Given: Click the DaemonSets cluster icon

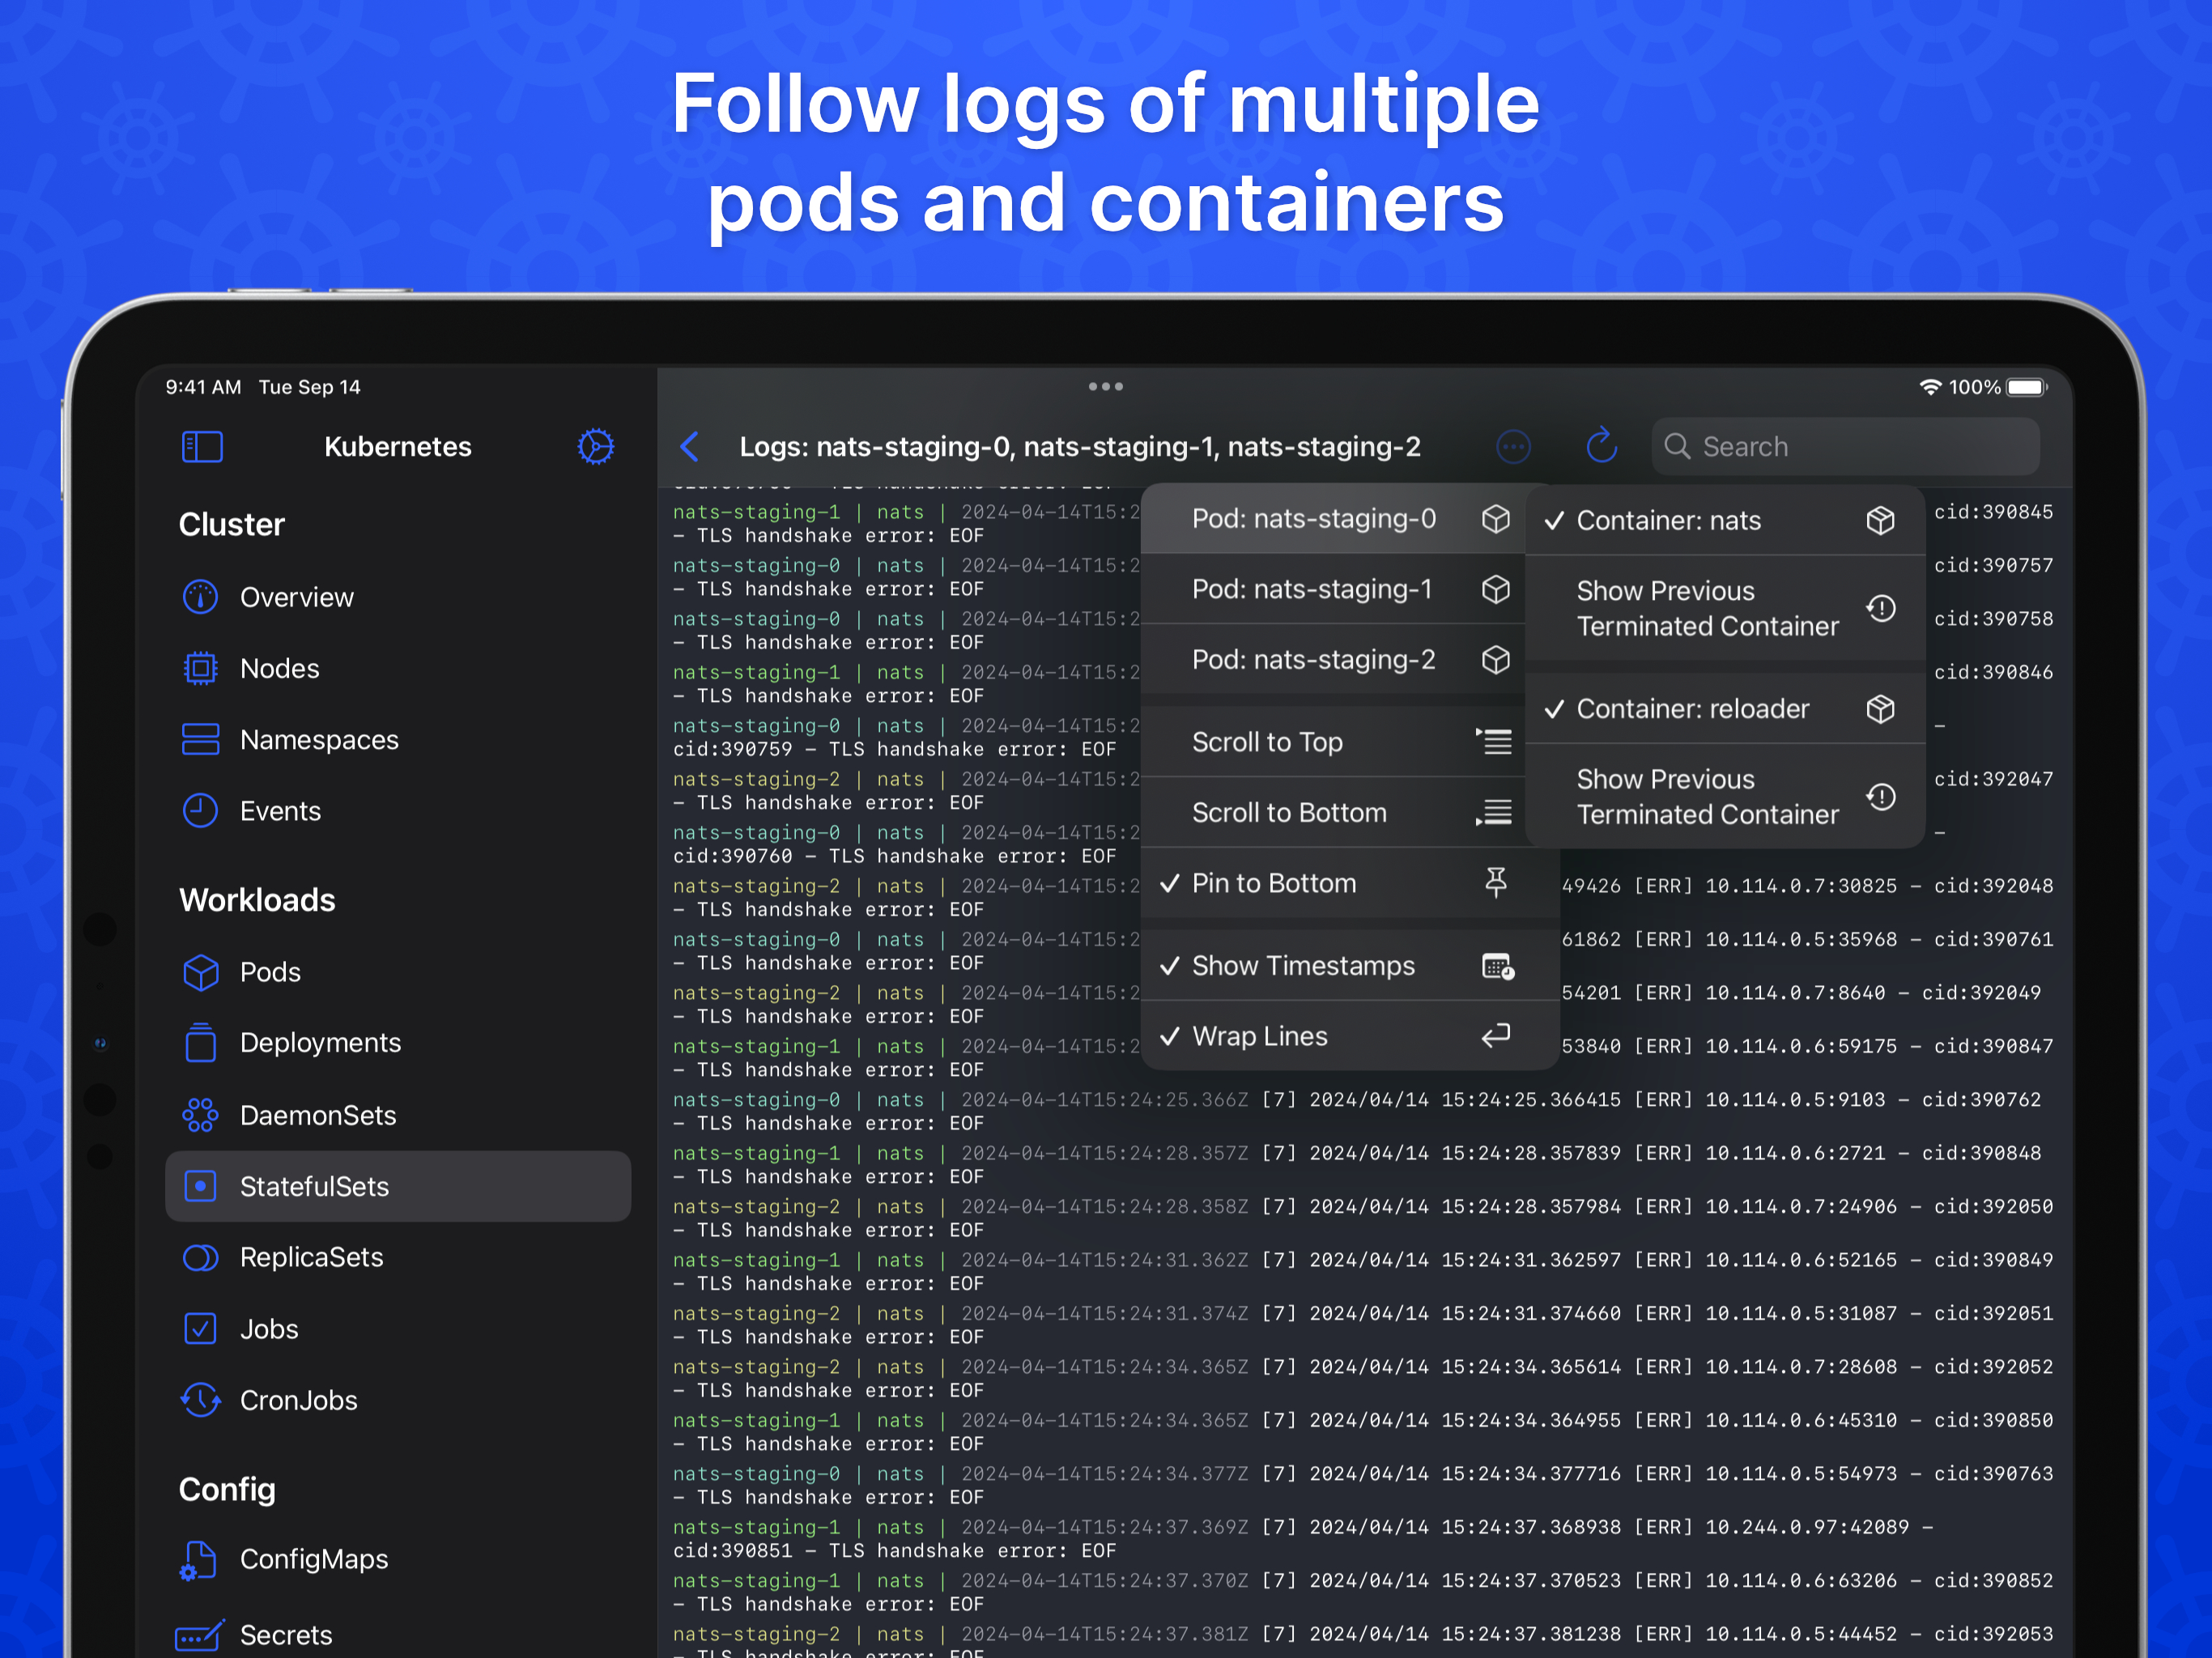Looking at the screenshot, I should tap(200, 1115).
